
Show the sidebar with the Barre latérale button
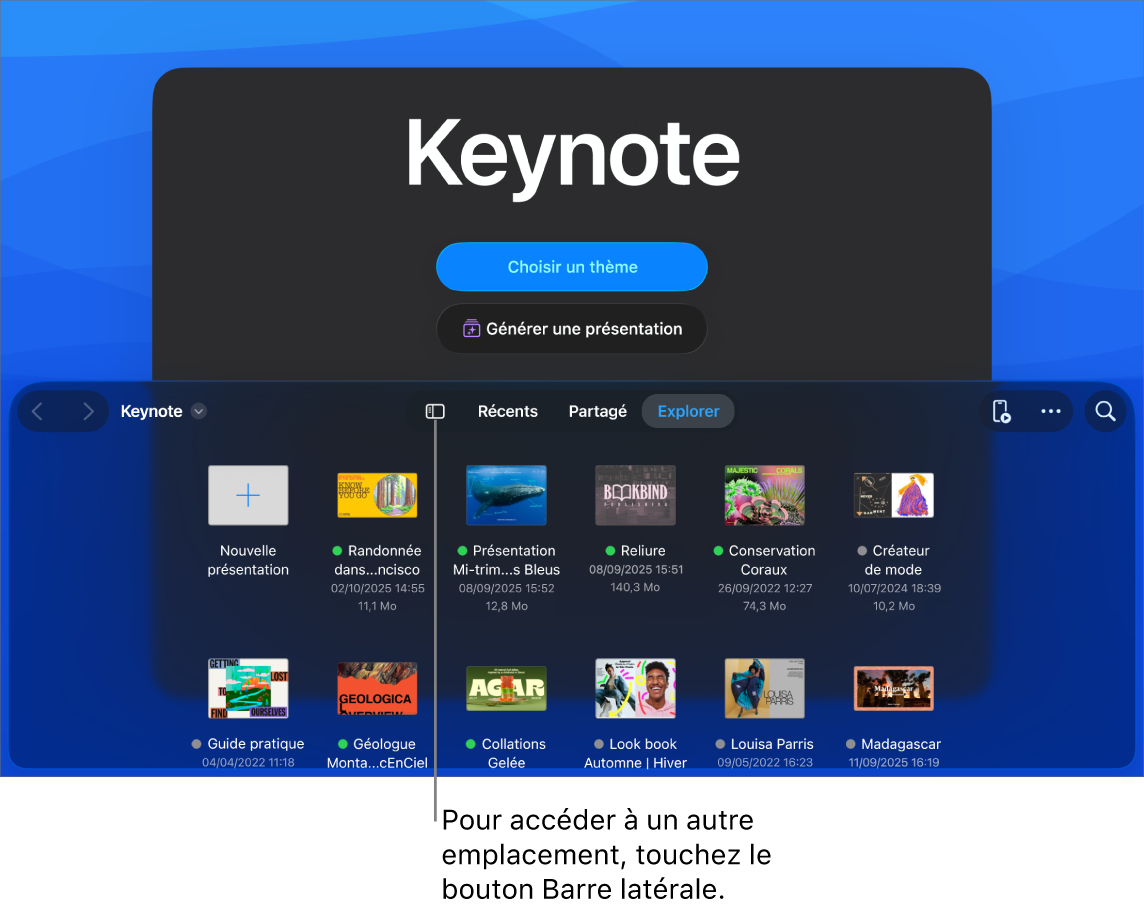point(435,412)
